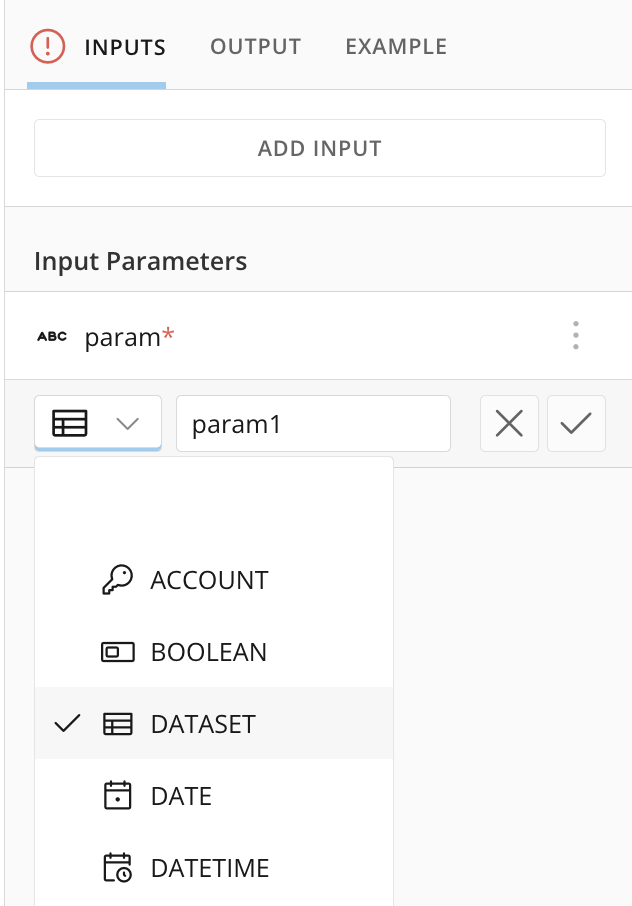Click the red error alert icon

(47, 46)
